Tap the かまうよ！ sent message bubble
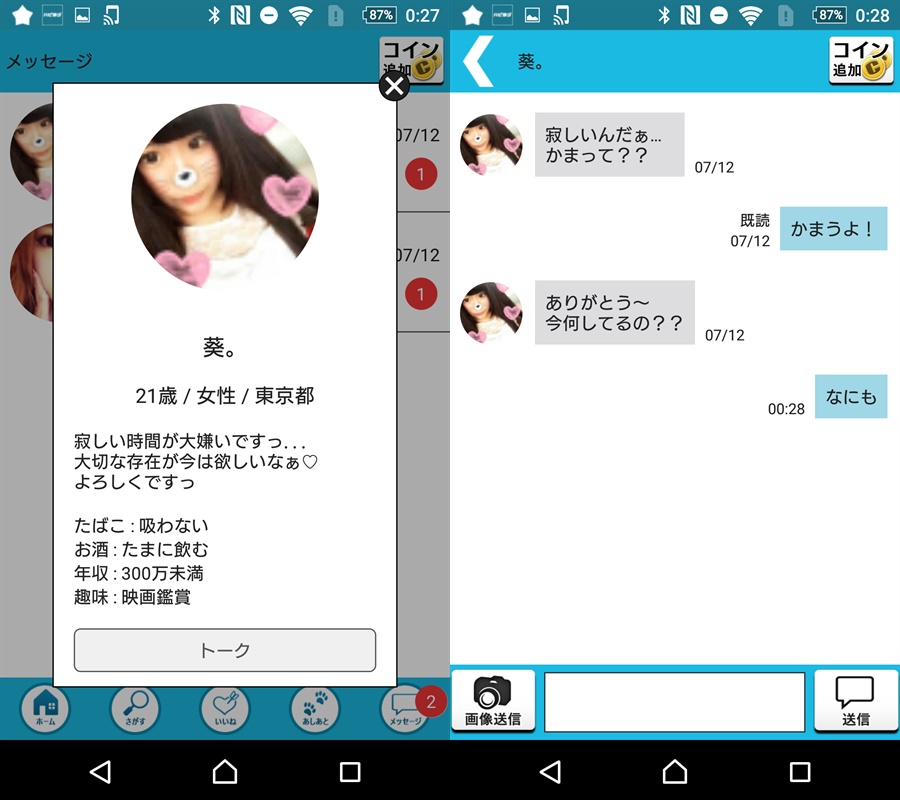 (833, 229)
